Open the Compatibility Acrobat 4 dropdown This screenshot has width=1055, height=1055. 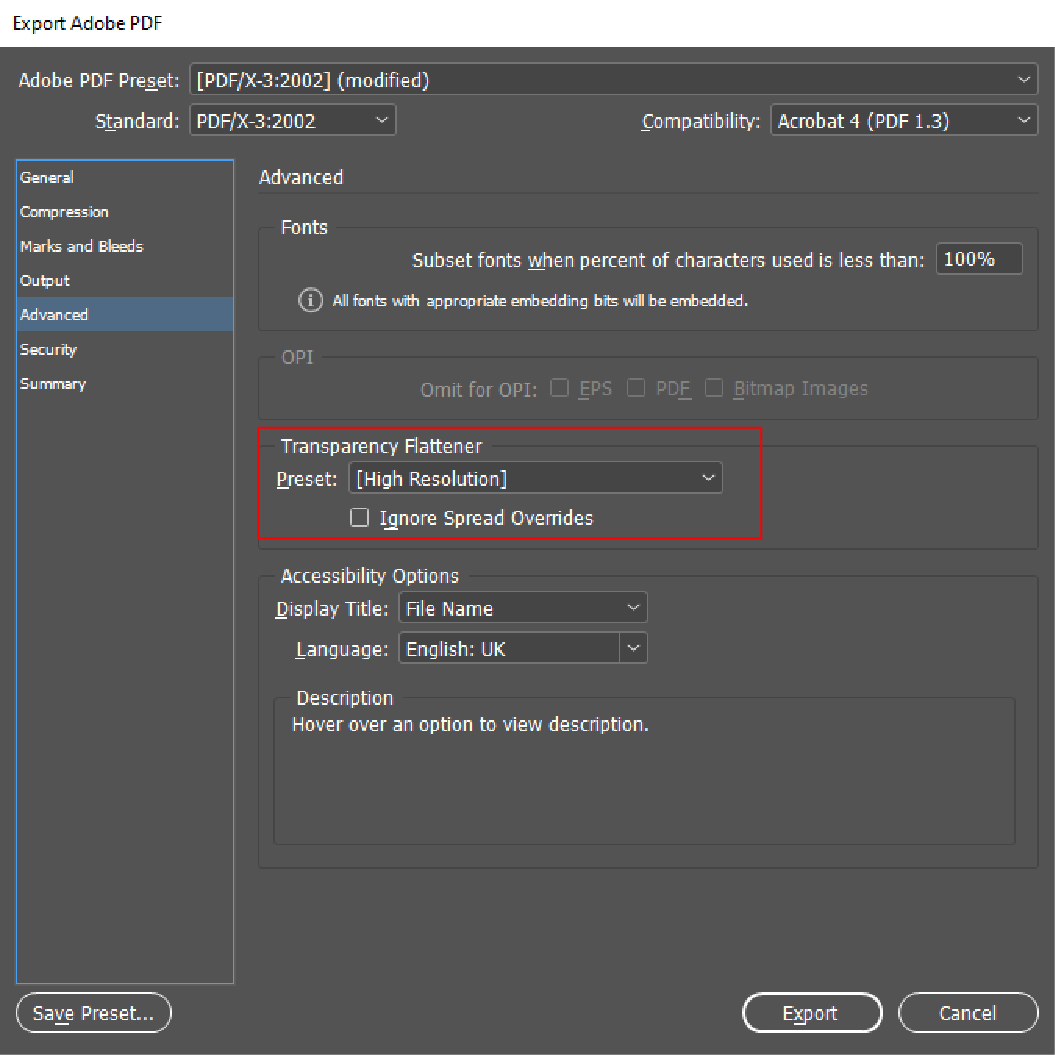click(x=904, y=121)
